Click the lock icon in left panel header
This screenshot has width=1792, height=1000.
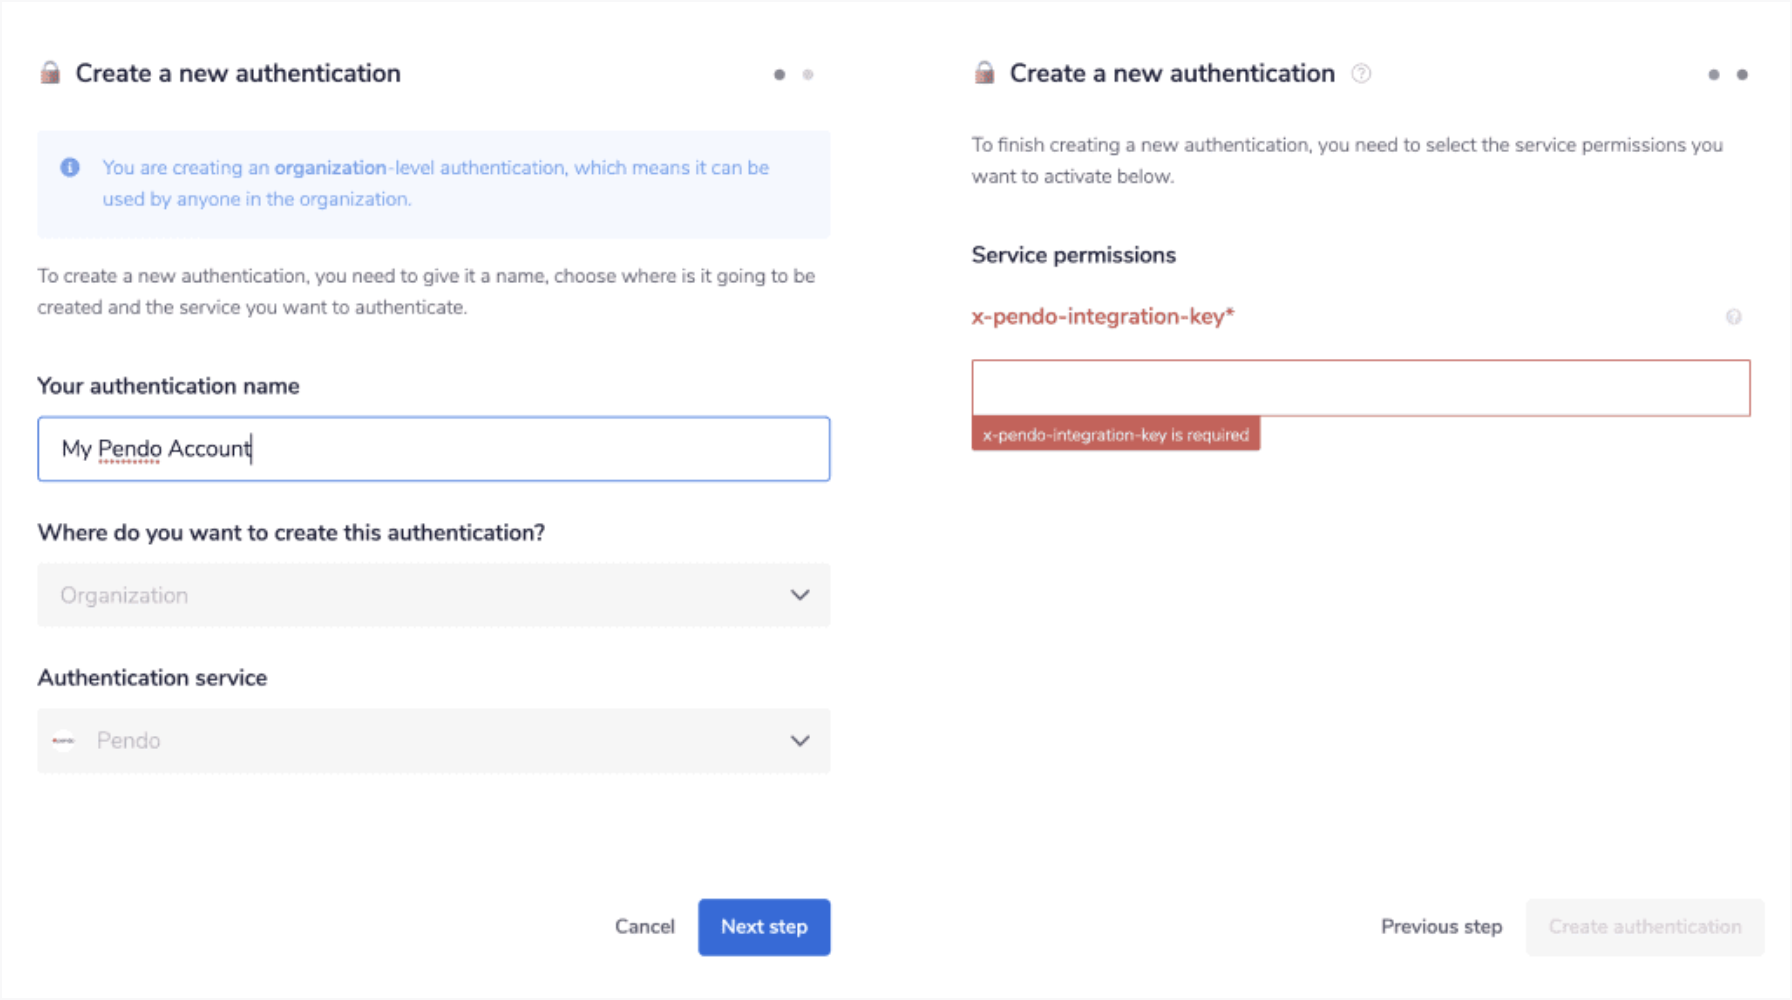50,73
